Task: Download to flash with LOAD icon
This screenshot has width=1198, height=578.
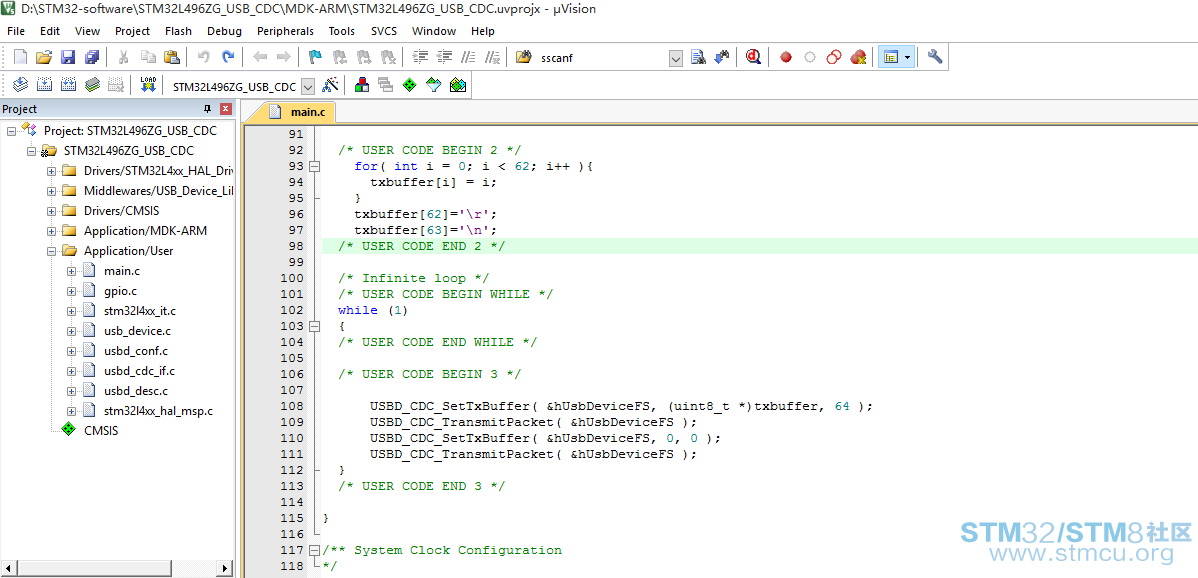Action: (x=148, y=85)
